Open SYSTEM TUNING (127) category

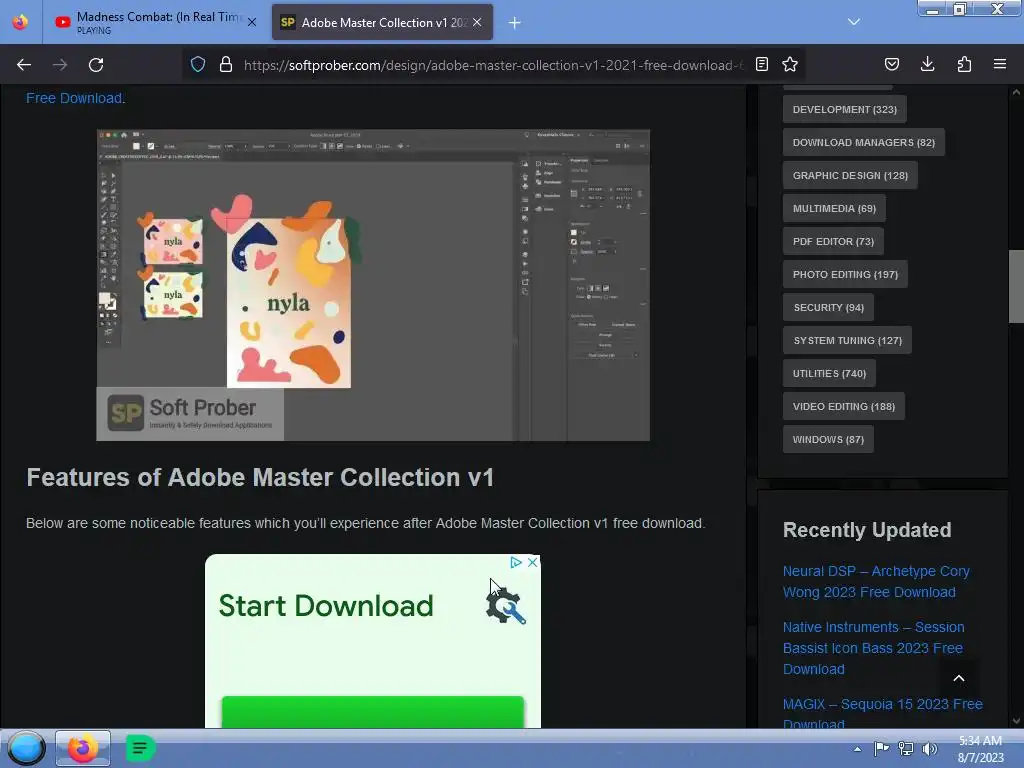[x=847, y=340]
